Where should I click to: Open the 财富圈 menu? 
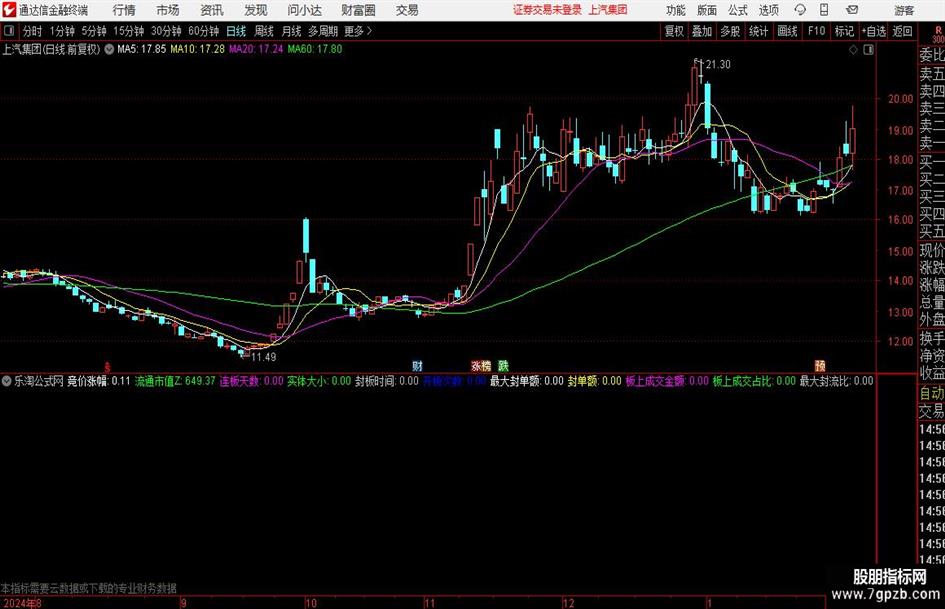(x=358, y=10)
